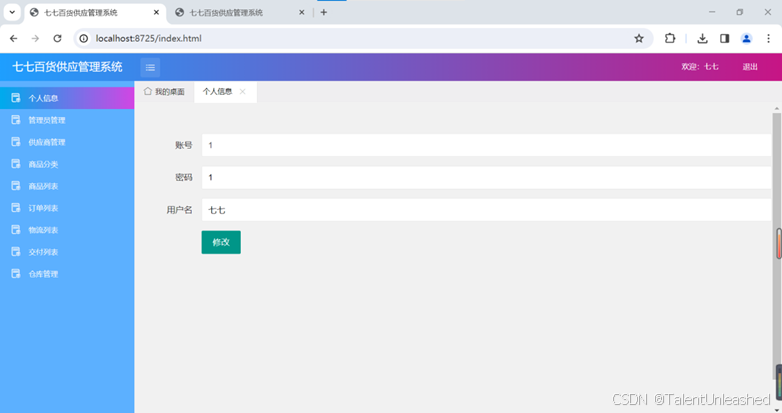Go back with browser back arrow
This screenshot has height=413, width=782.
(13, 38)
